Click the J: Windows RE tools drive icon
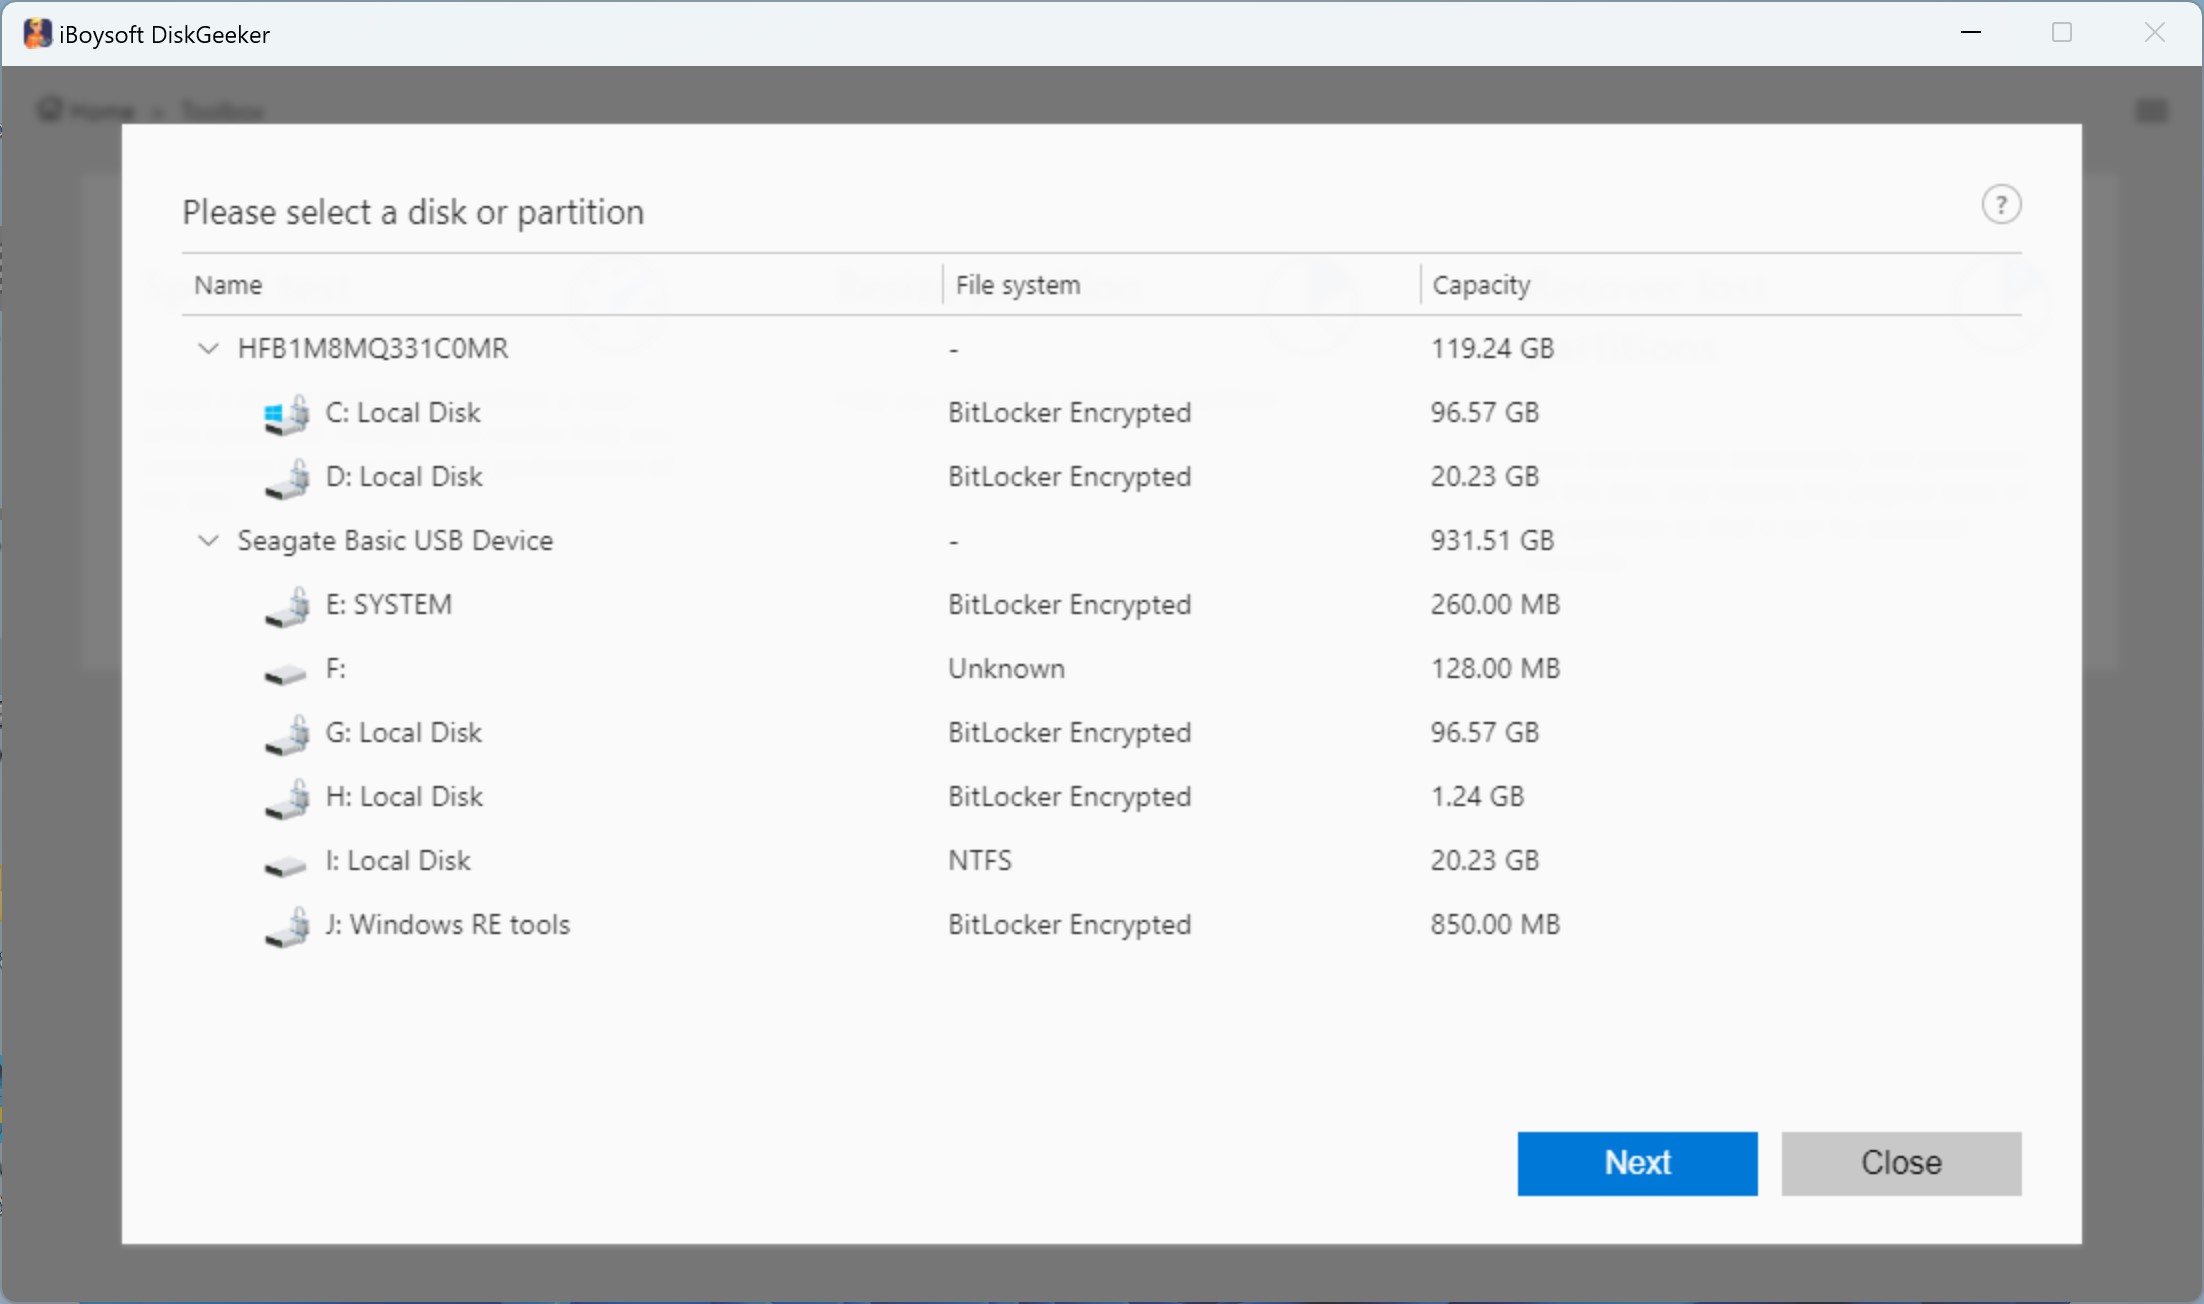 tap(286, 927)
